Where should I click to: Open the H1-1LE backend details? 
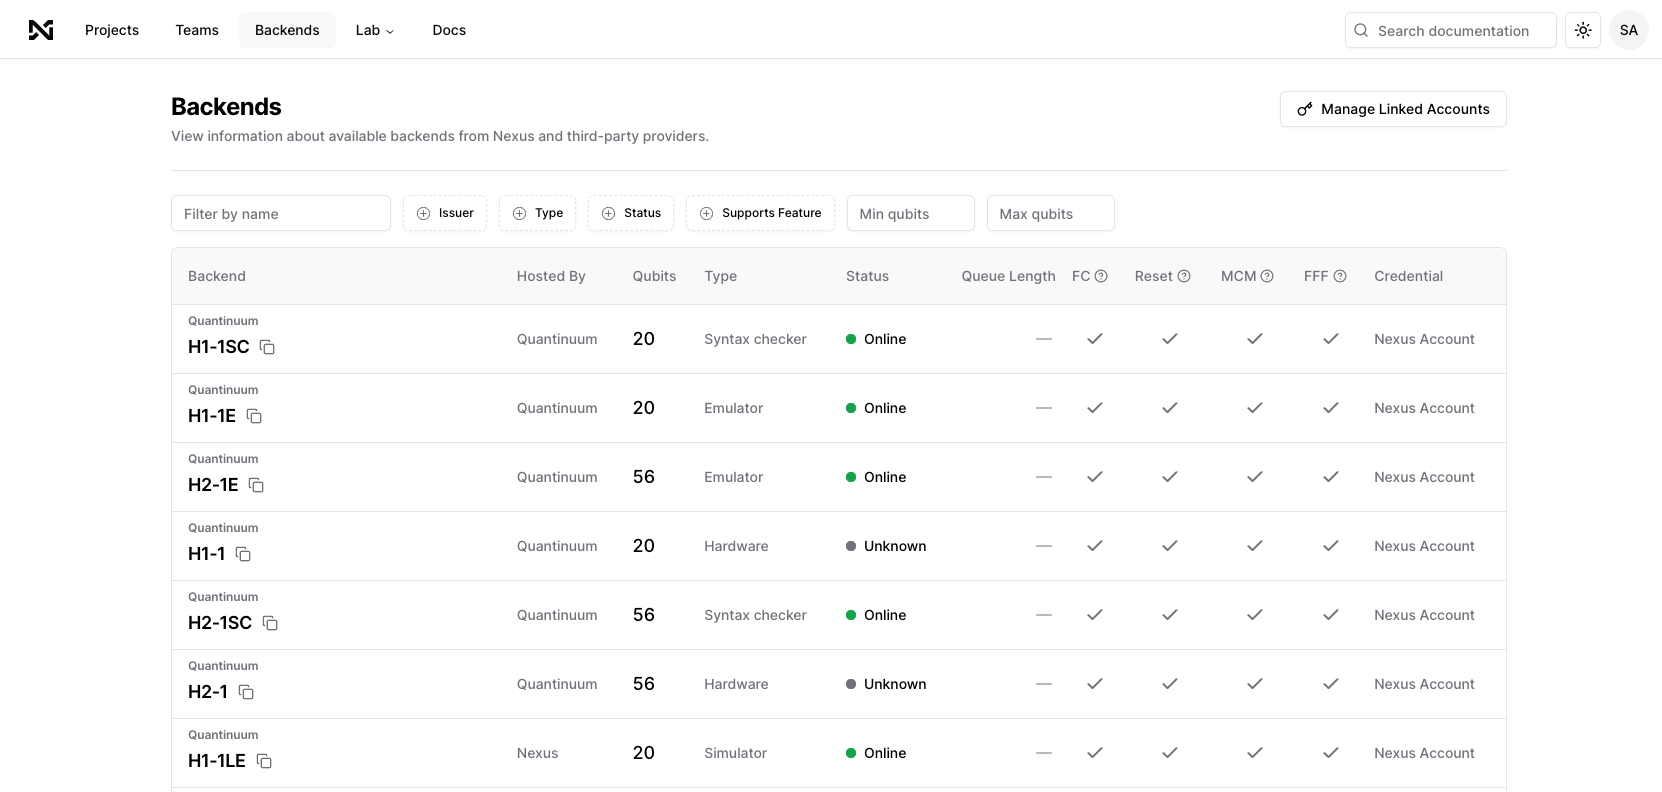217,761
